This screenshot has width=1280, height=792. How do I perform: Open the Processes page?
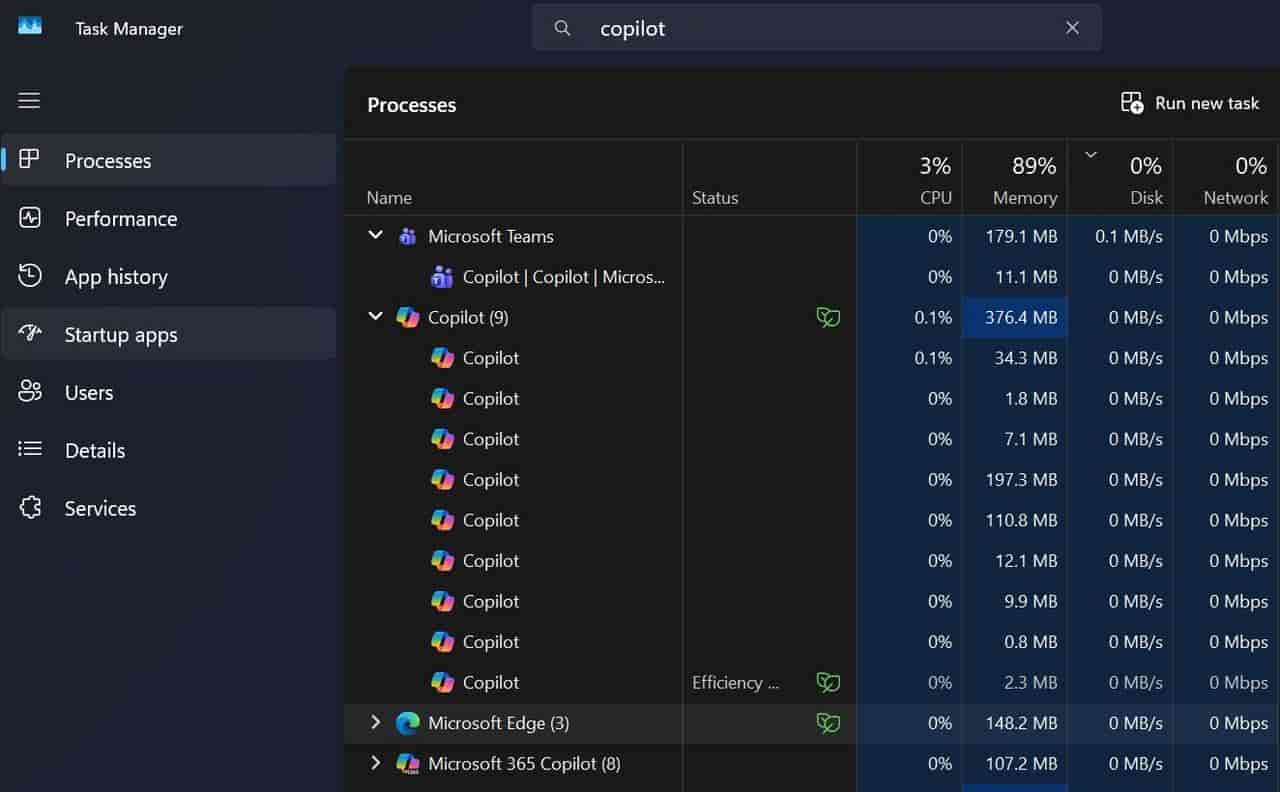point(169,160)
